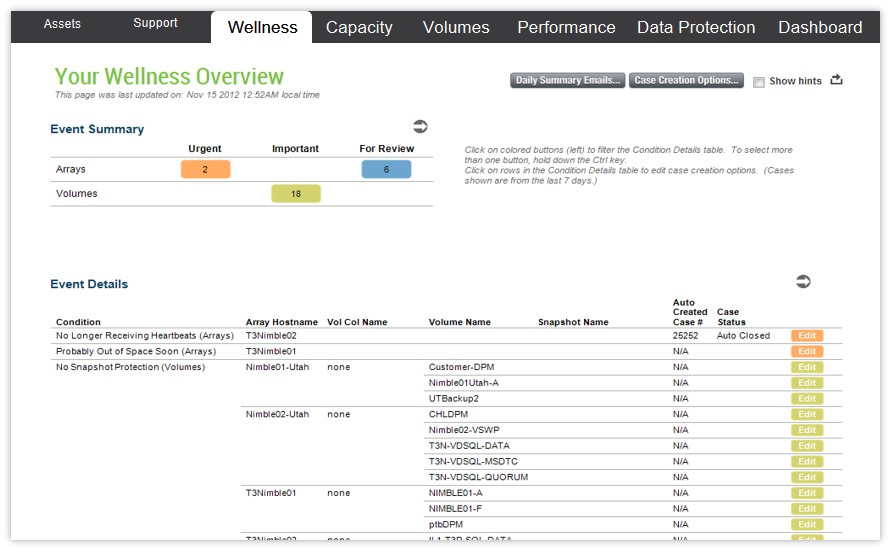Filter by For Review array events (6)
Screen dimensions: 891x551
coord(386,170)
